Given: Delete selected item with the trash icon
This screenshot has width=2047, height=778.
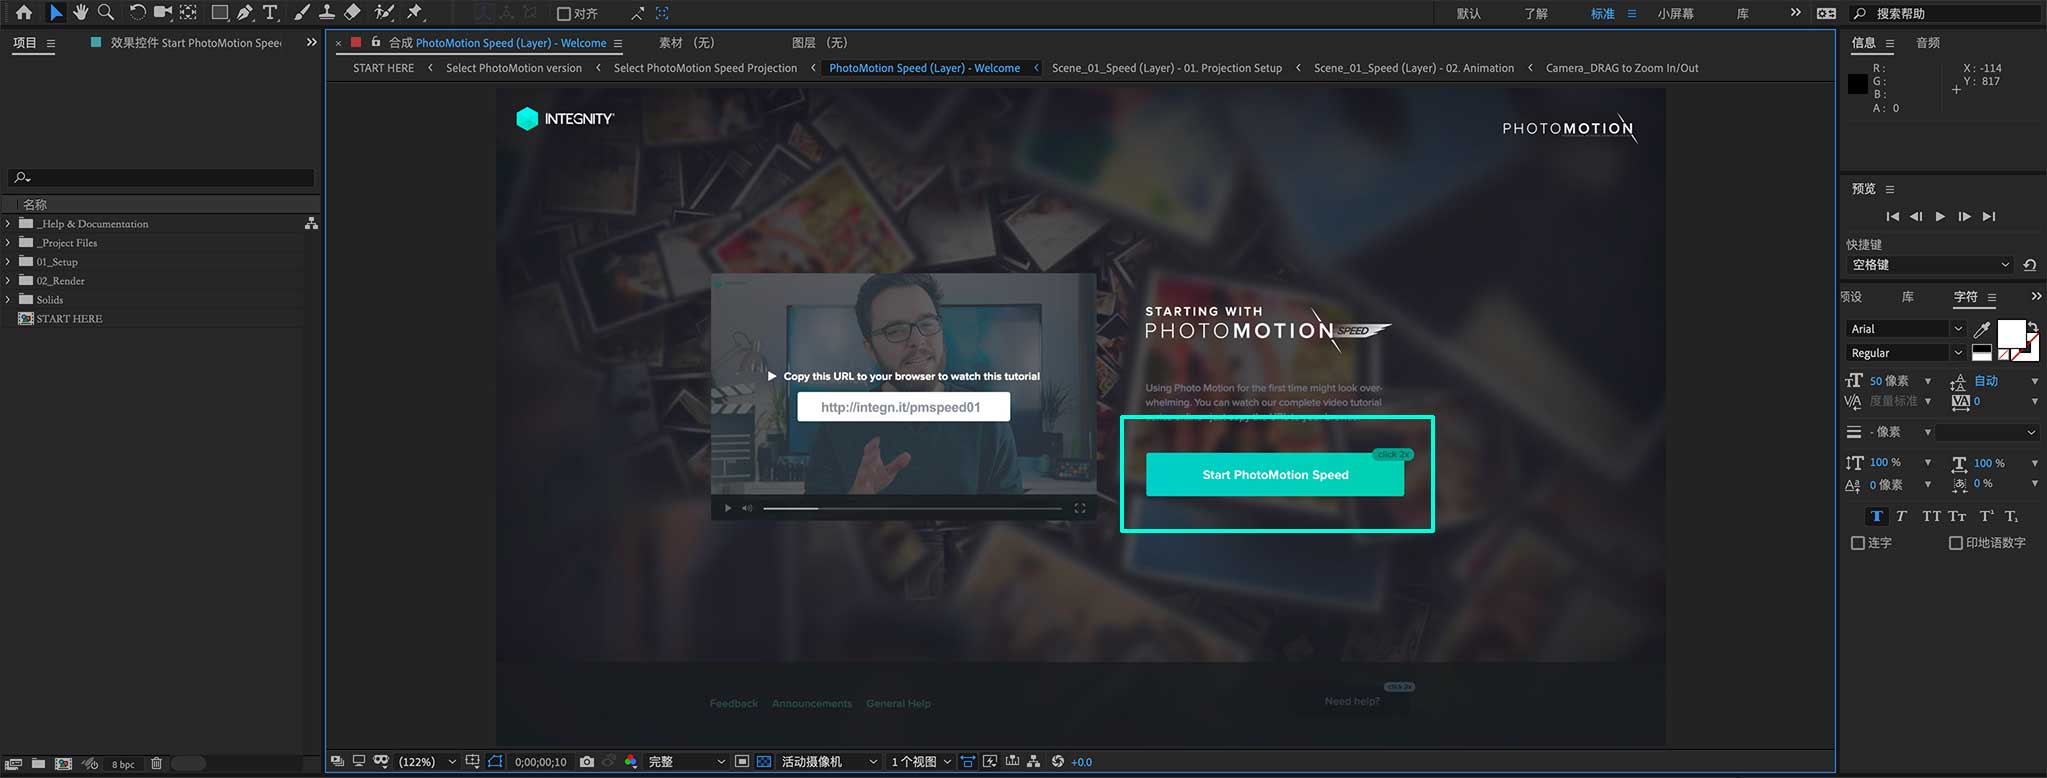Looking at the screenshot, I should pos(156,764).
